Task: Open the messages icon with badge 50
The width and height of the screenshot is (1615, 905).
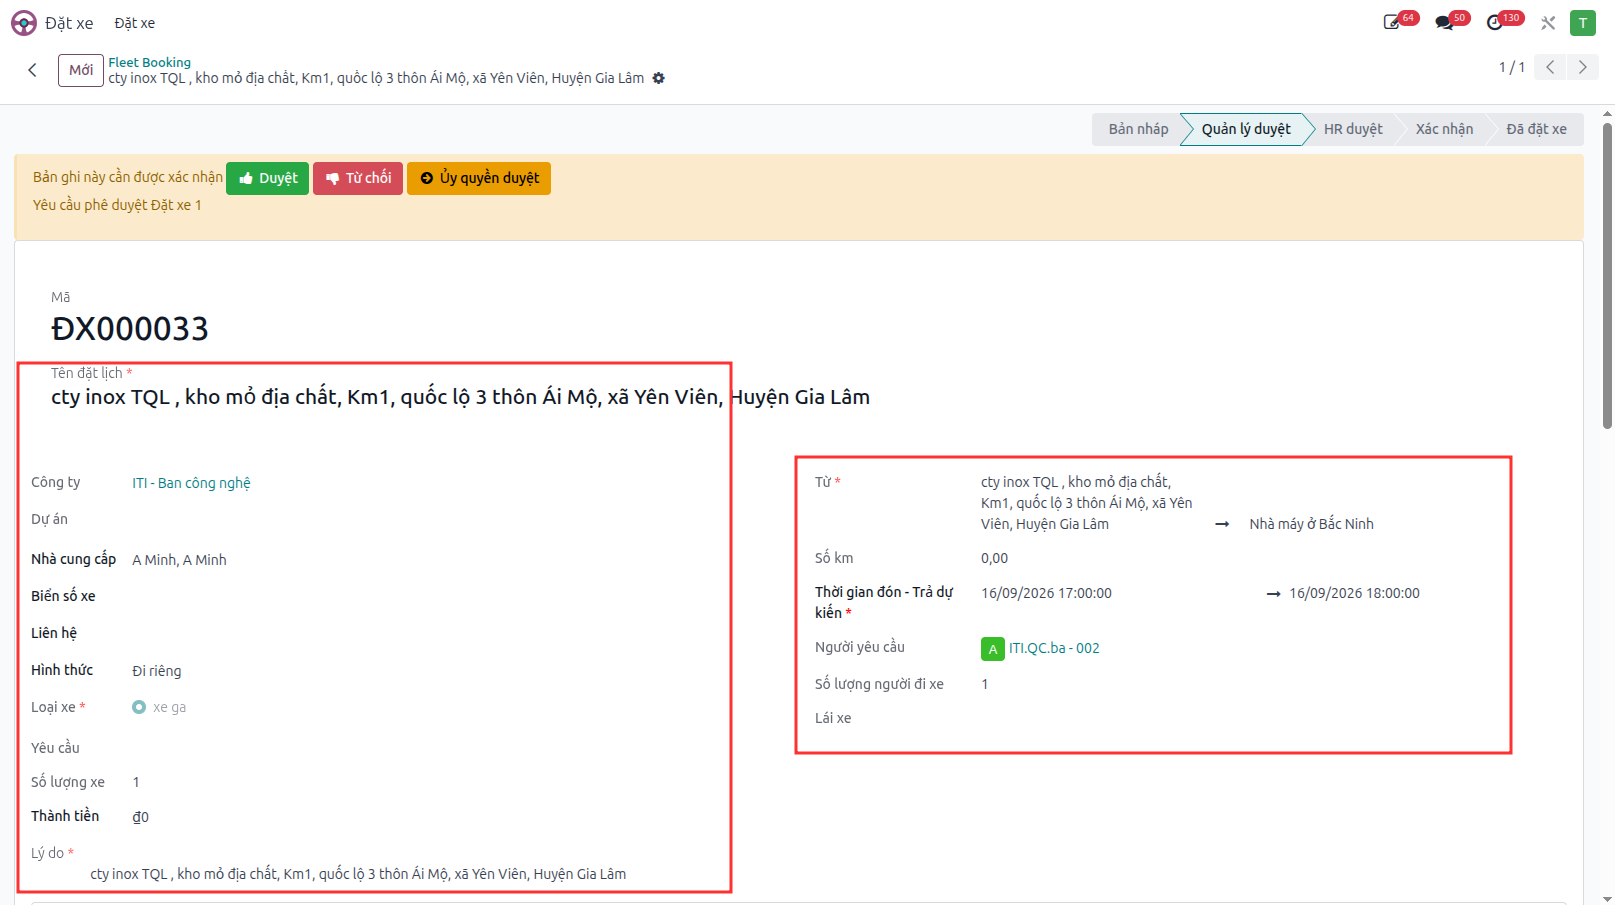Action: click(x=1444, y=22)
